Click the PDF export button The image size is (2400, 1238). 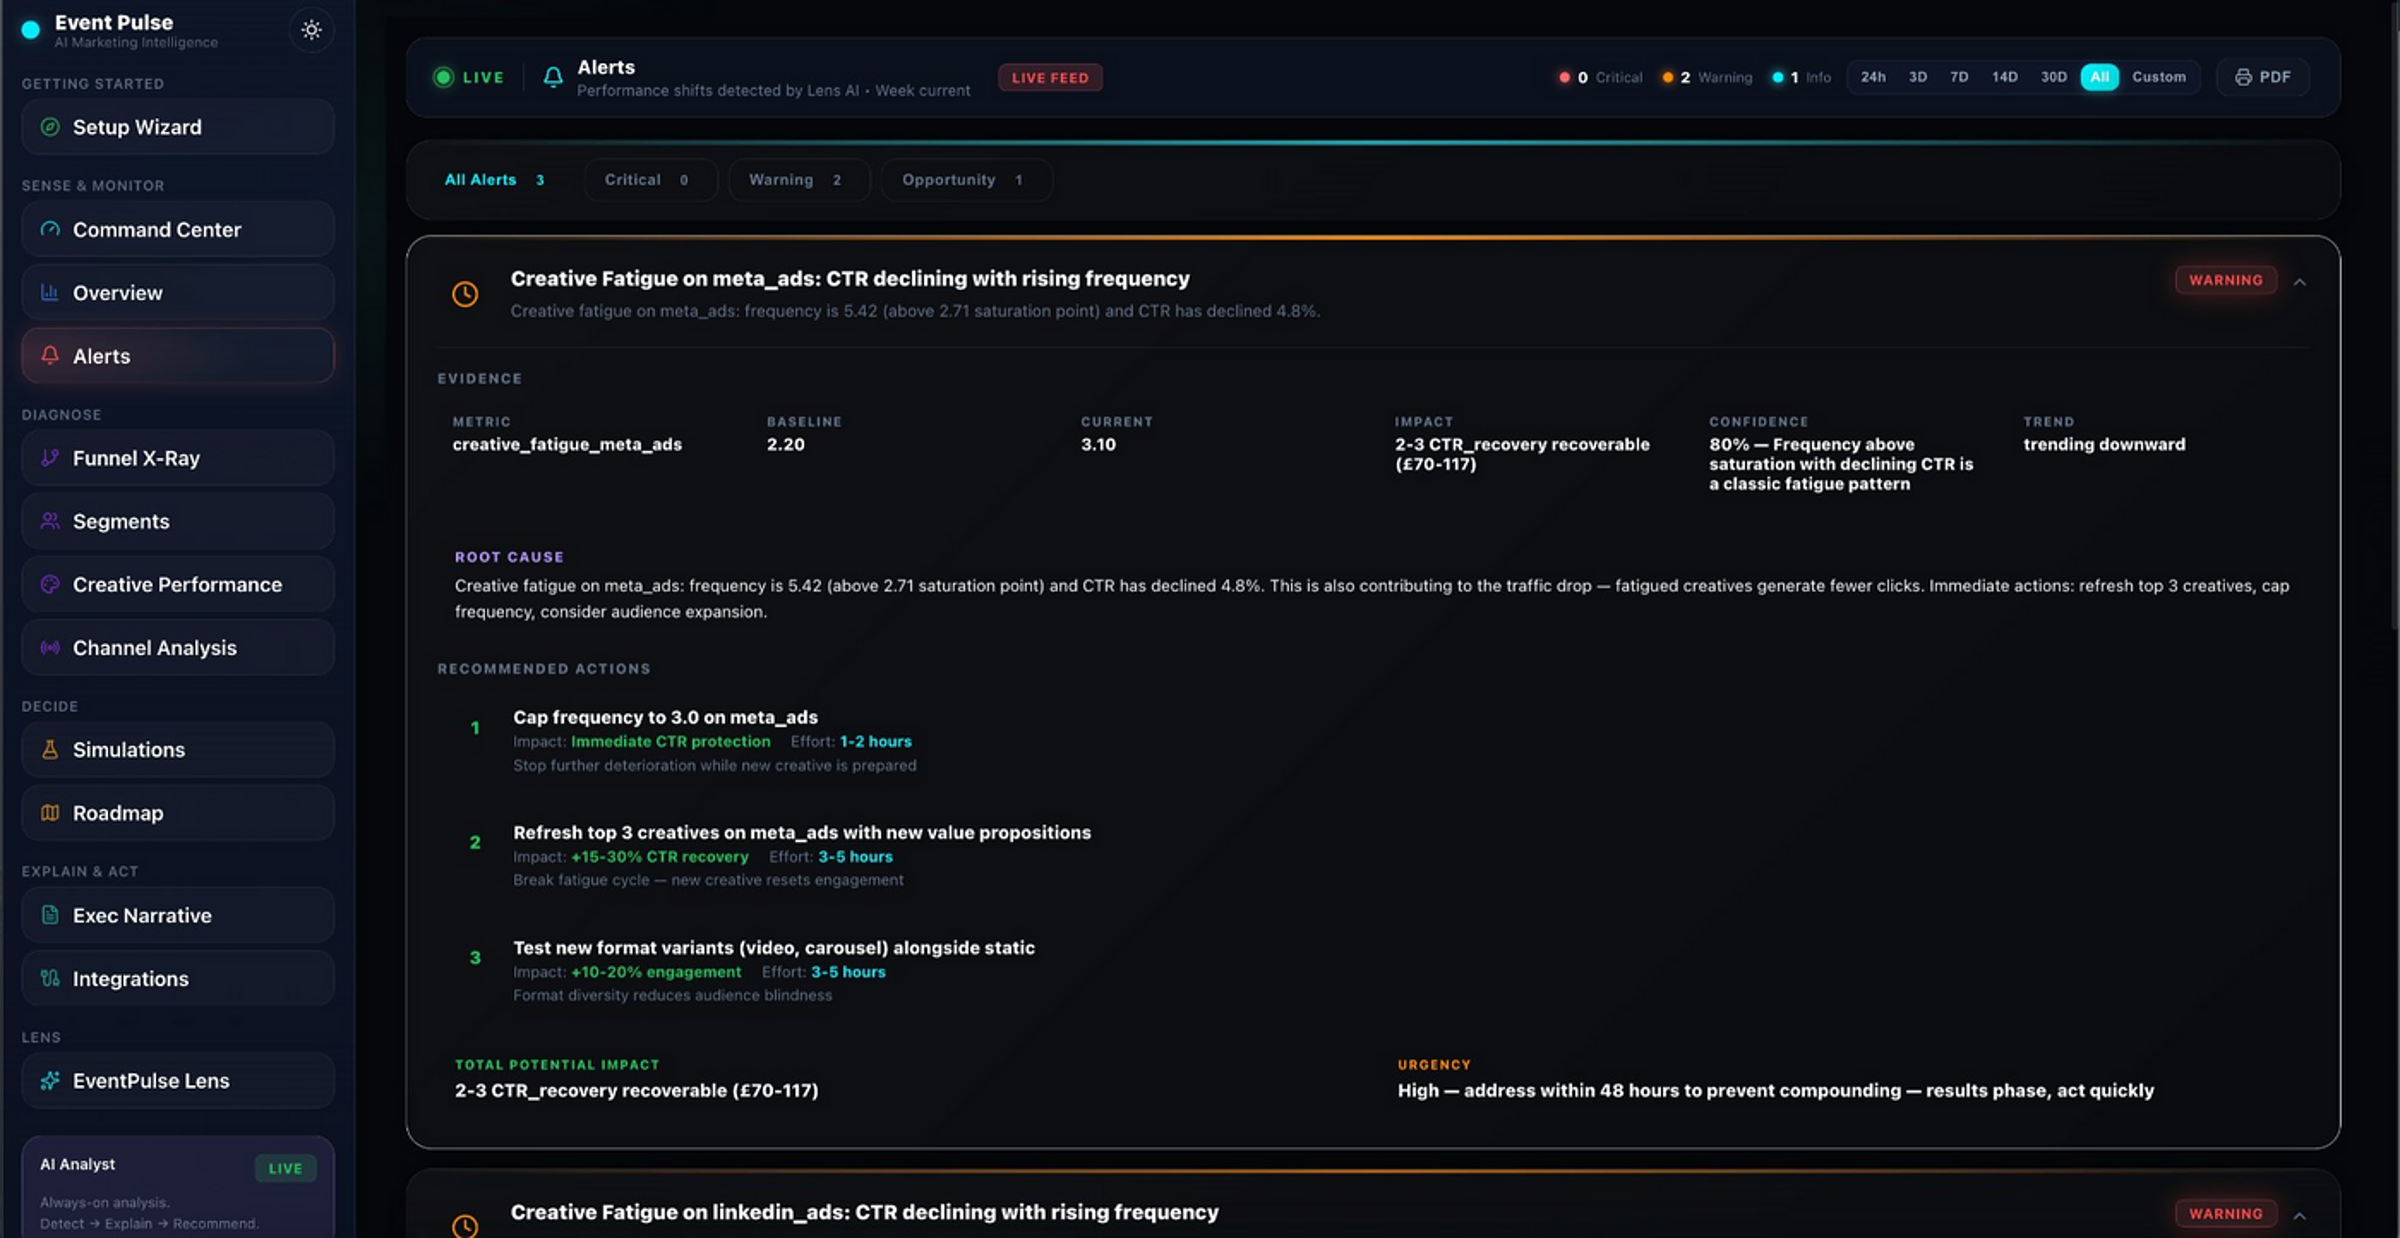(x=2262, y=77)
